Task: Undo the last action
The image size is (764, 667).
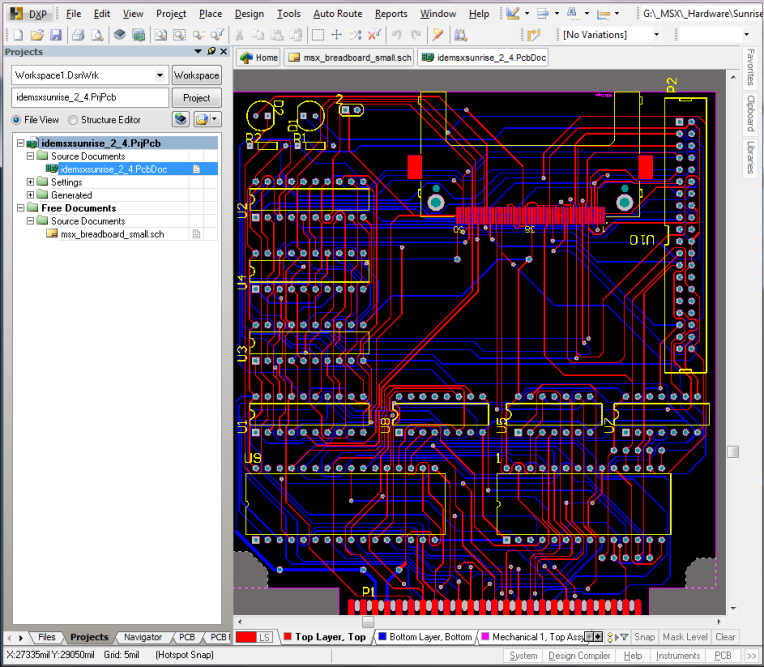Action: pos(397,35)
